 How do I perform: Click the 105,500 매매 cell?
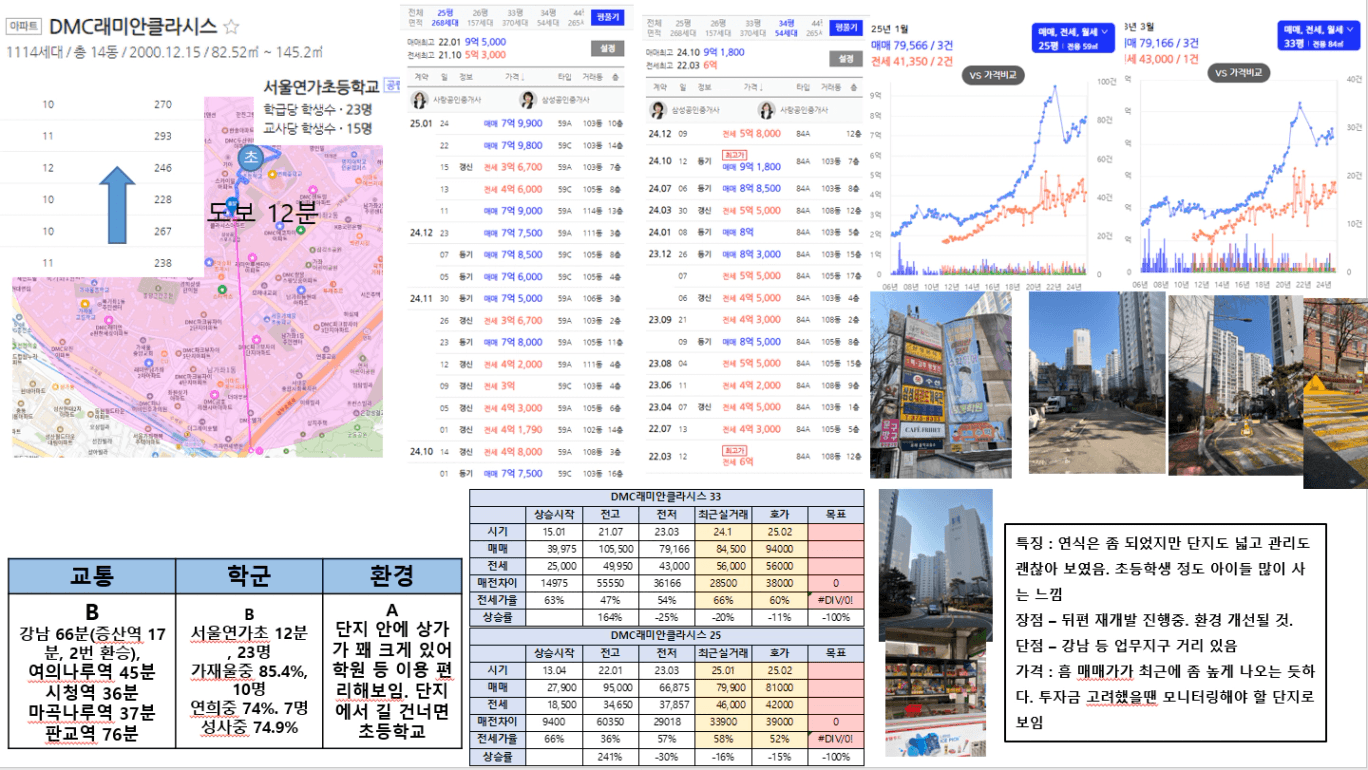pos(611,548)
